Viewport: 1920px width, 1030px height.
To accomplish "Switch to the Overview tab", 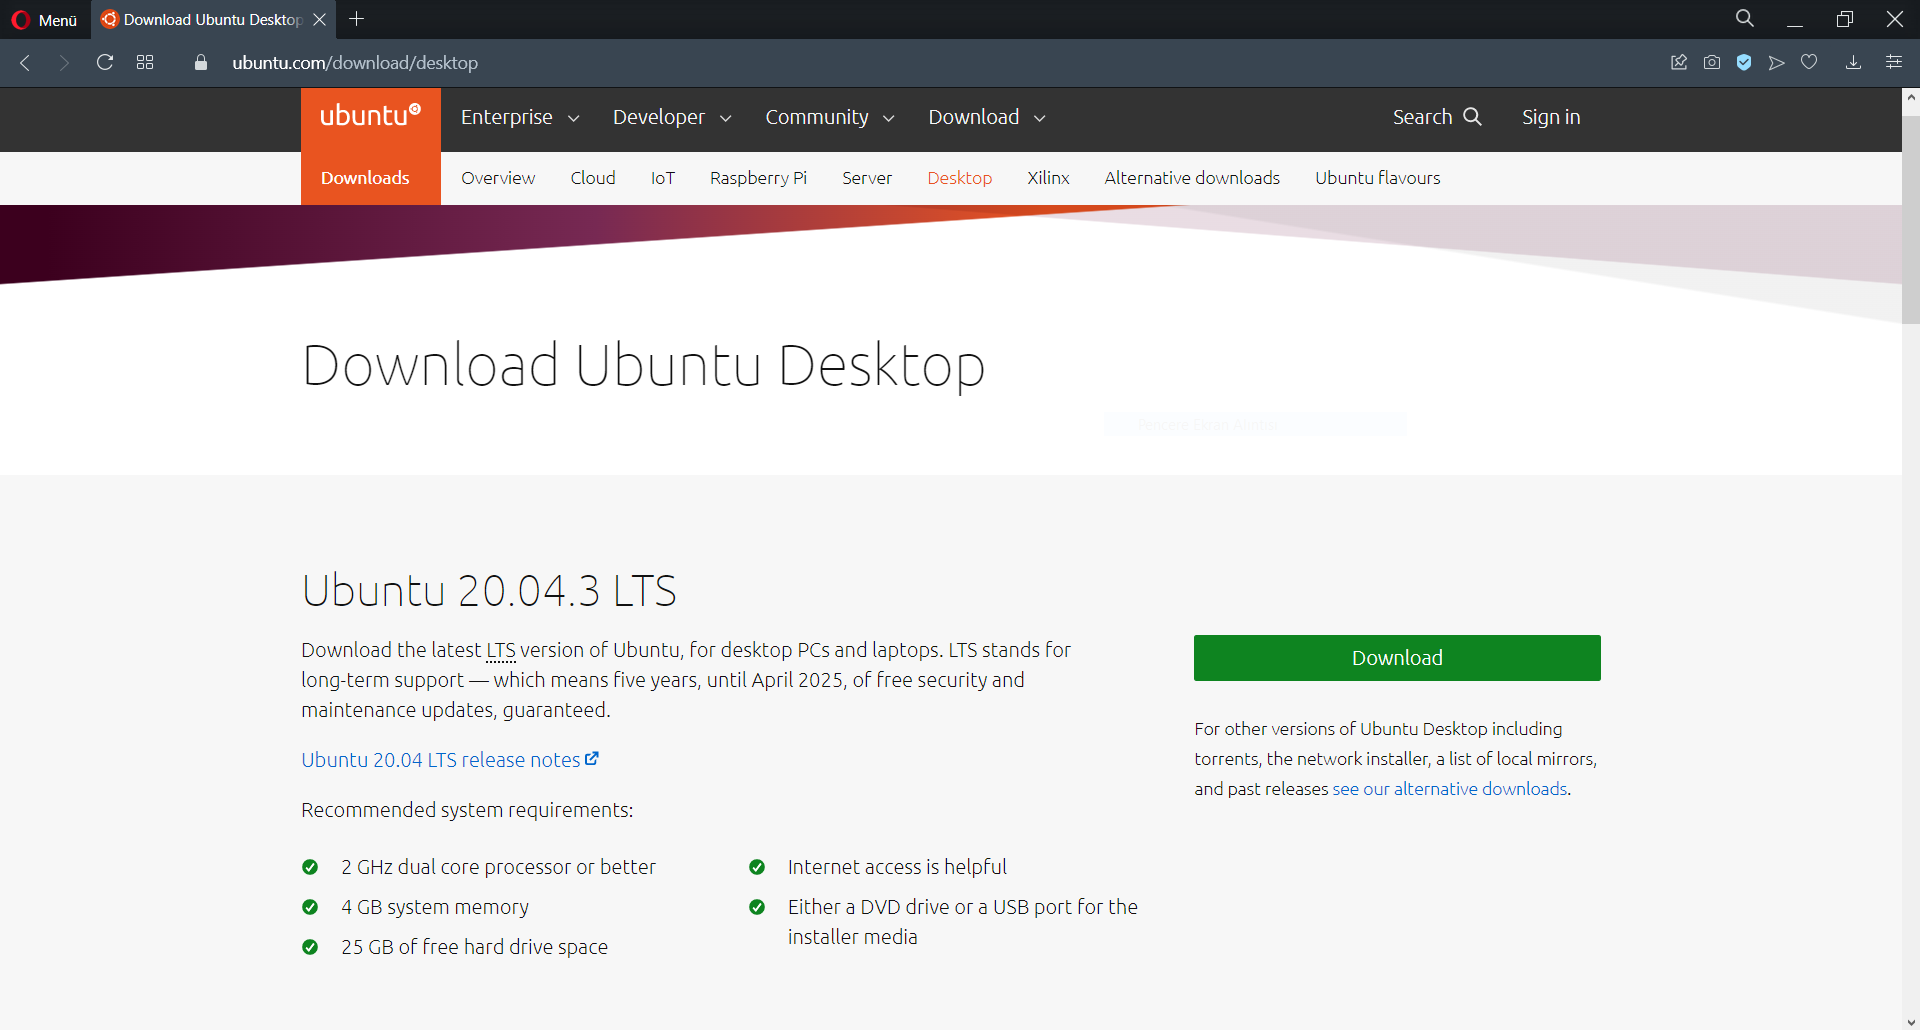I will 498,178.
